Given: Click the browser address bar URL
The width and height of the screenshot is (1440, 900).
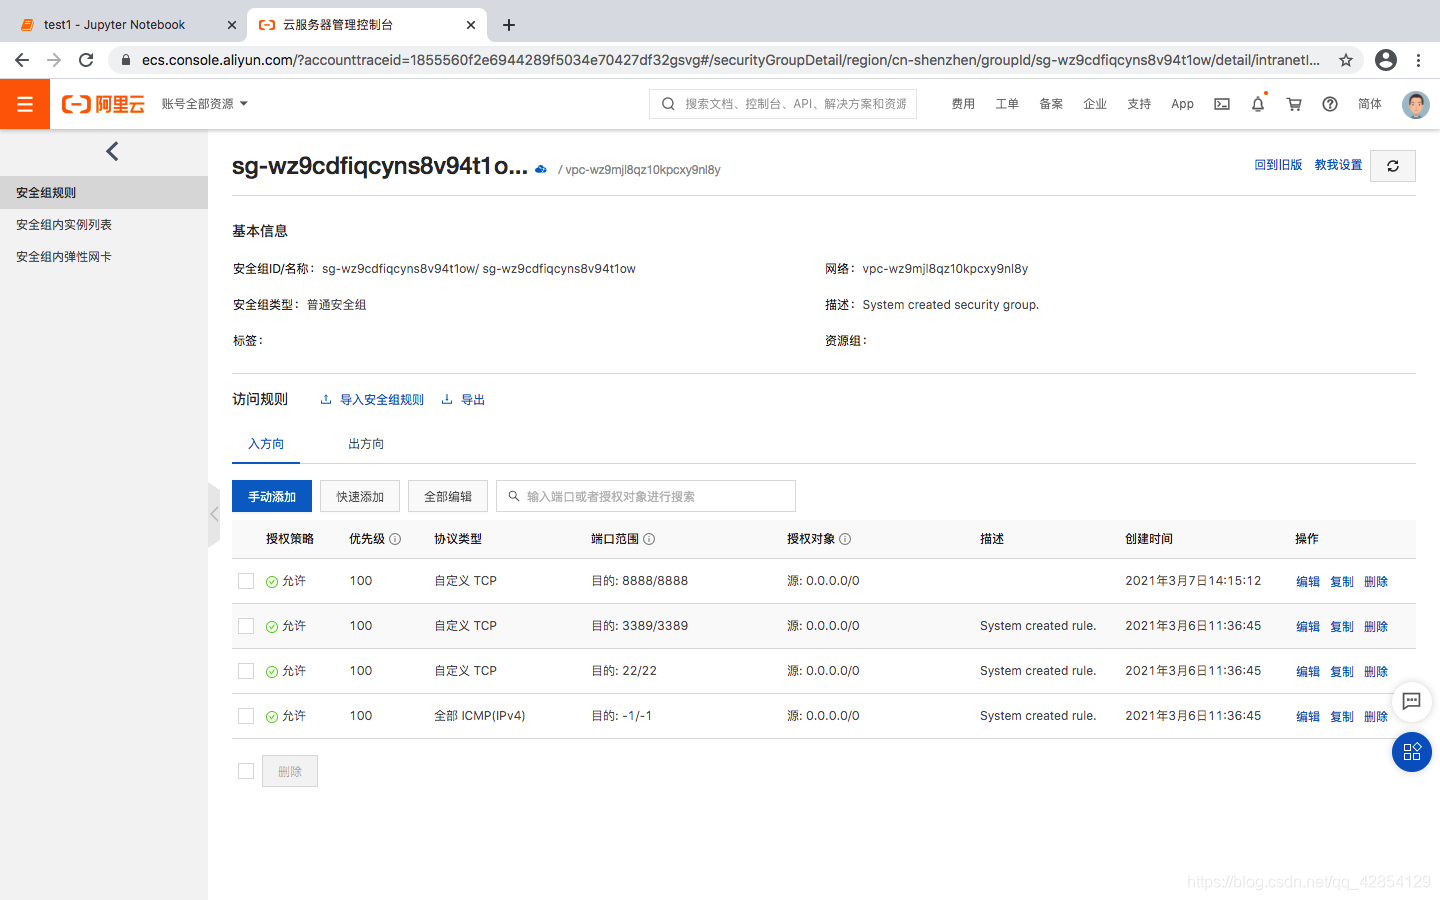Looking at the screenshot, I should tap(730, 60).
